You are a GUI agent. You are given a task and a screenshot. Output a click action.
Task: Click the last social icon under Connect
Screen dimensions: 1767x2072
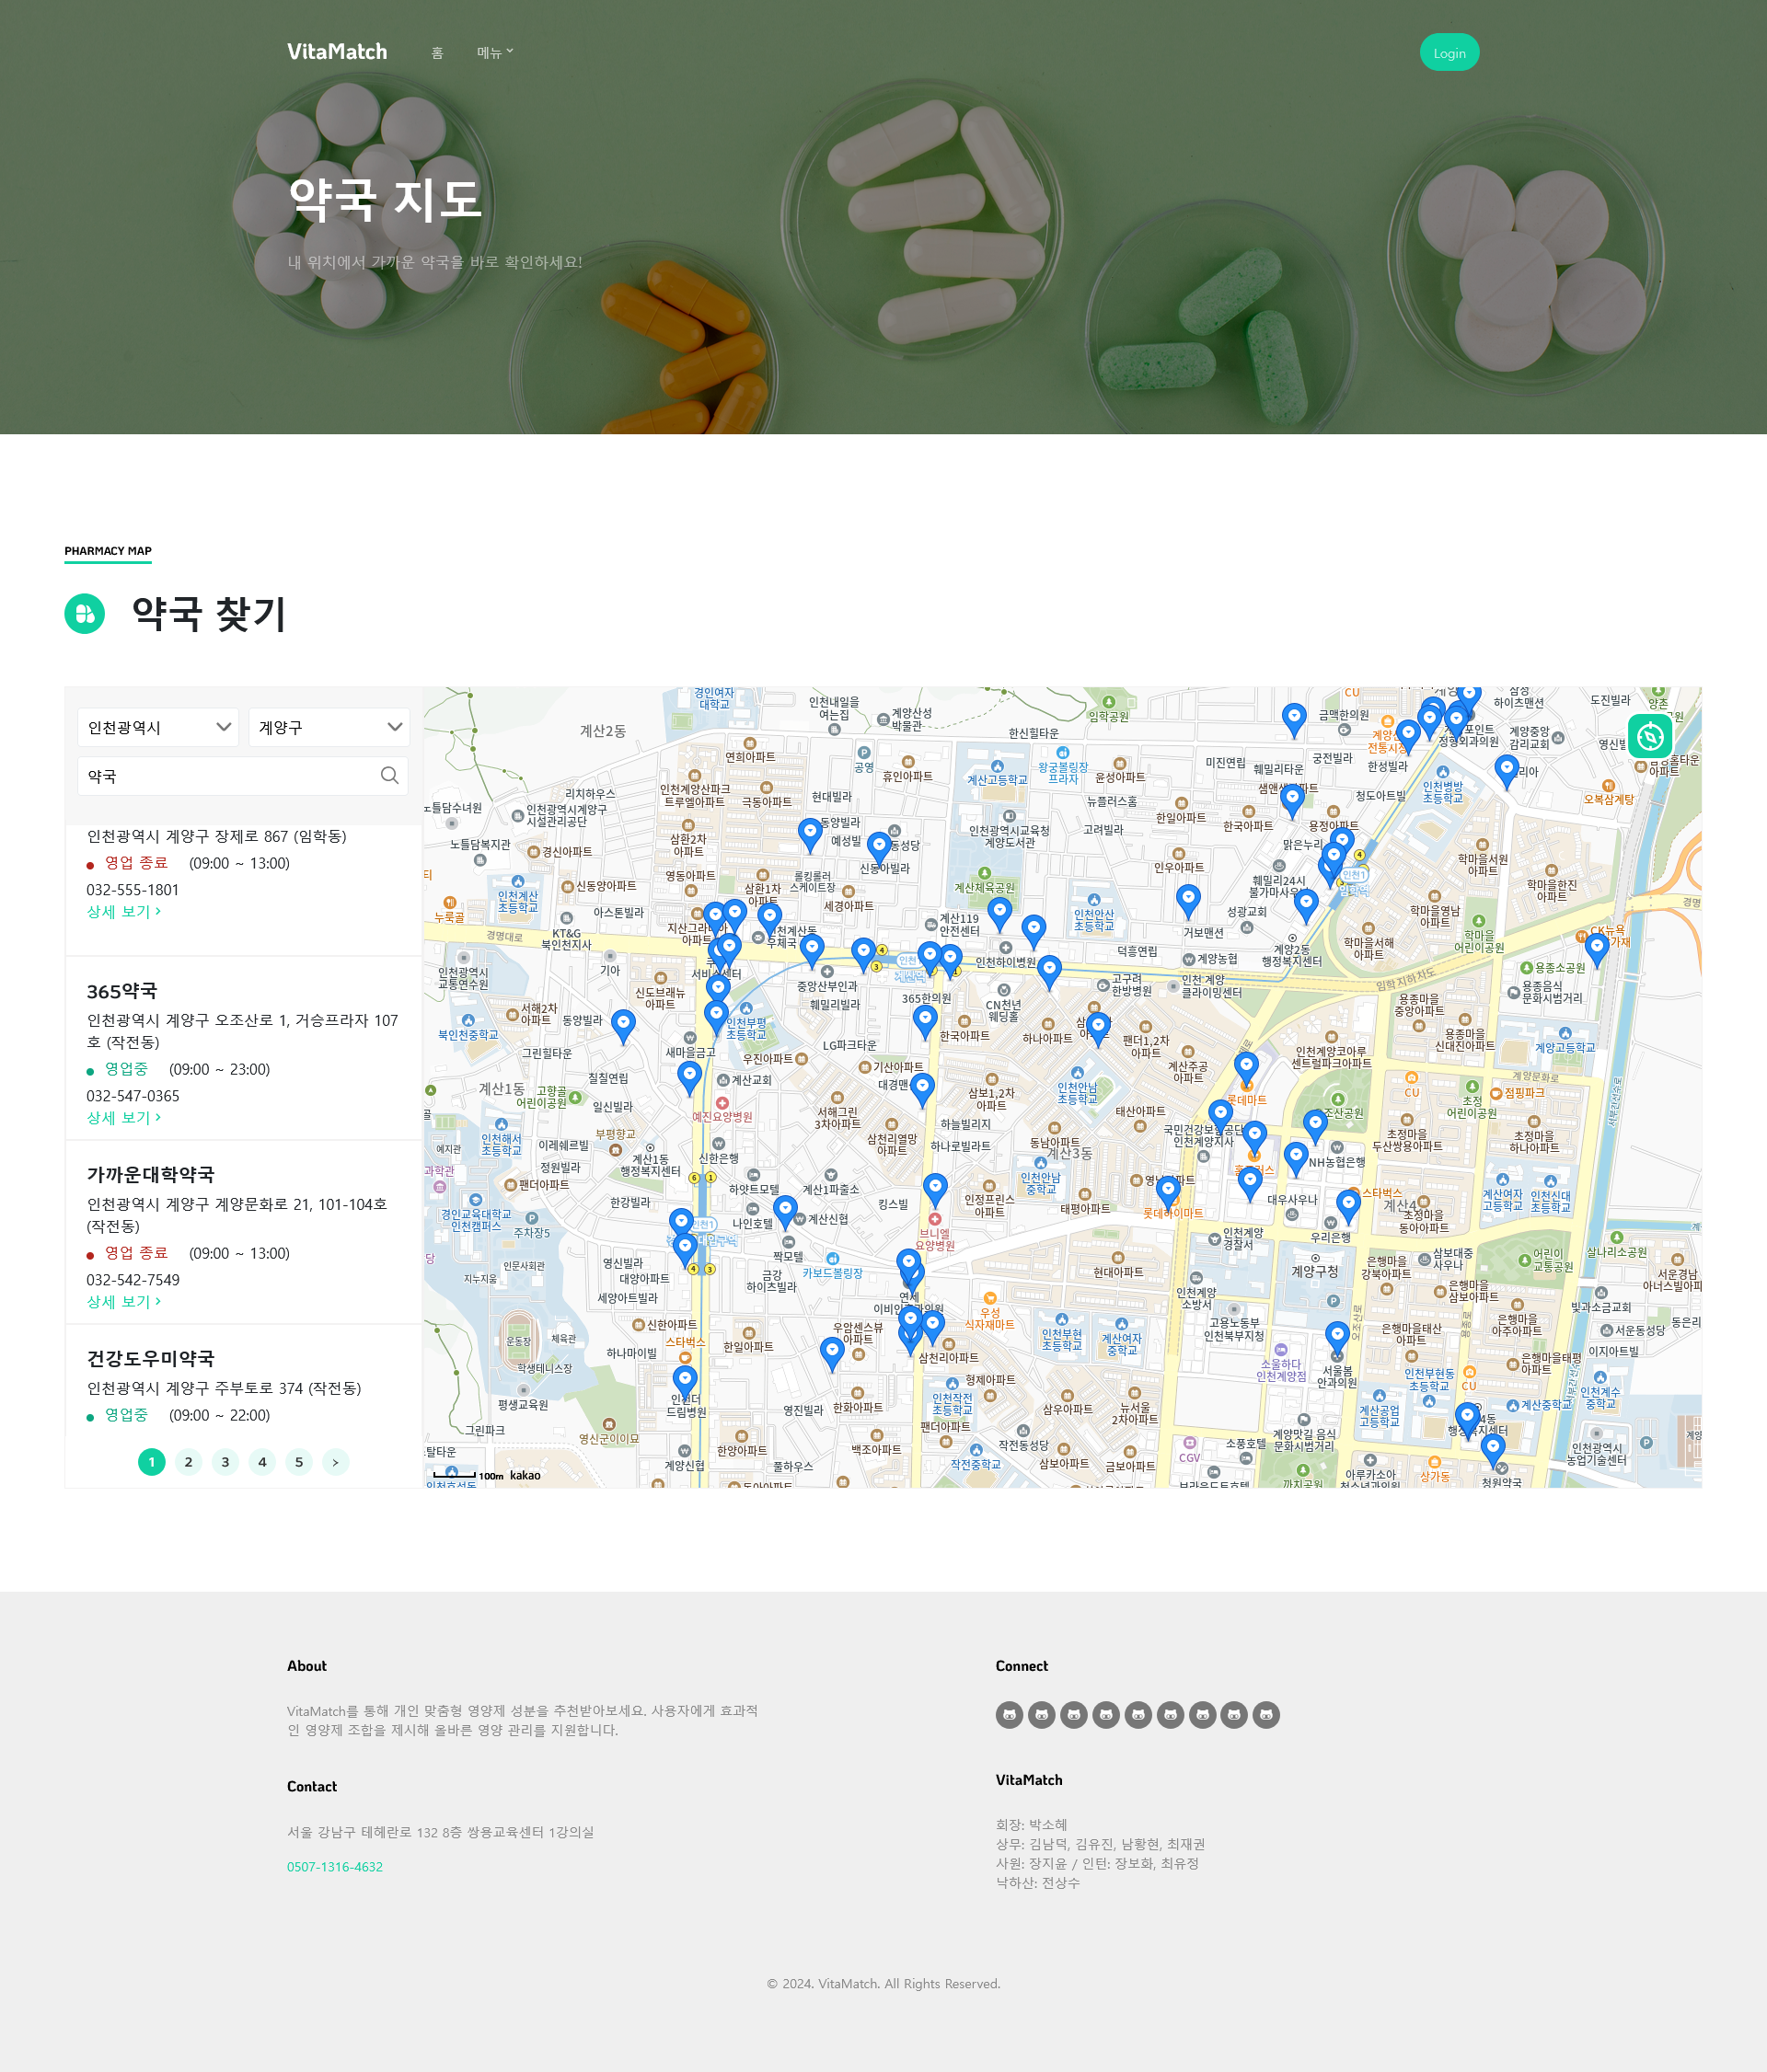pyautogui.click(x=1266, y=1715)
